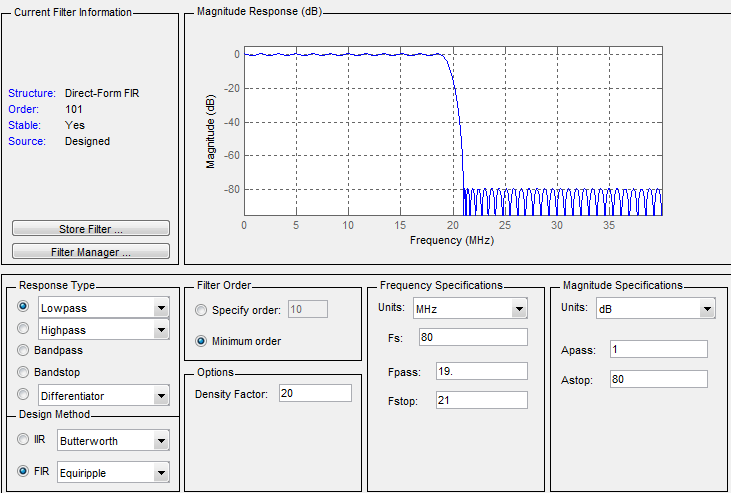The height and width of the screenshot is (493, 731).
Task: Open the Filter Manager
Action: [x=91, y=251]
